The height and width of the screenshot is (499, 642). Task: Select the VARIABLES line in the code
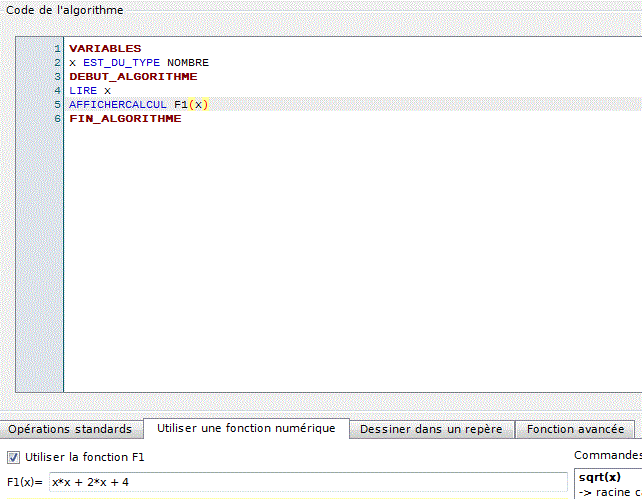coord(105,48)
